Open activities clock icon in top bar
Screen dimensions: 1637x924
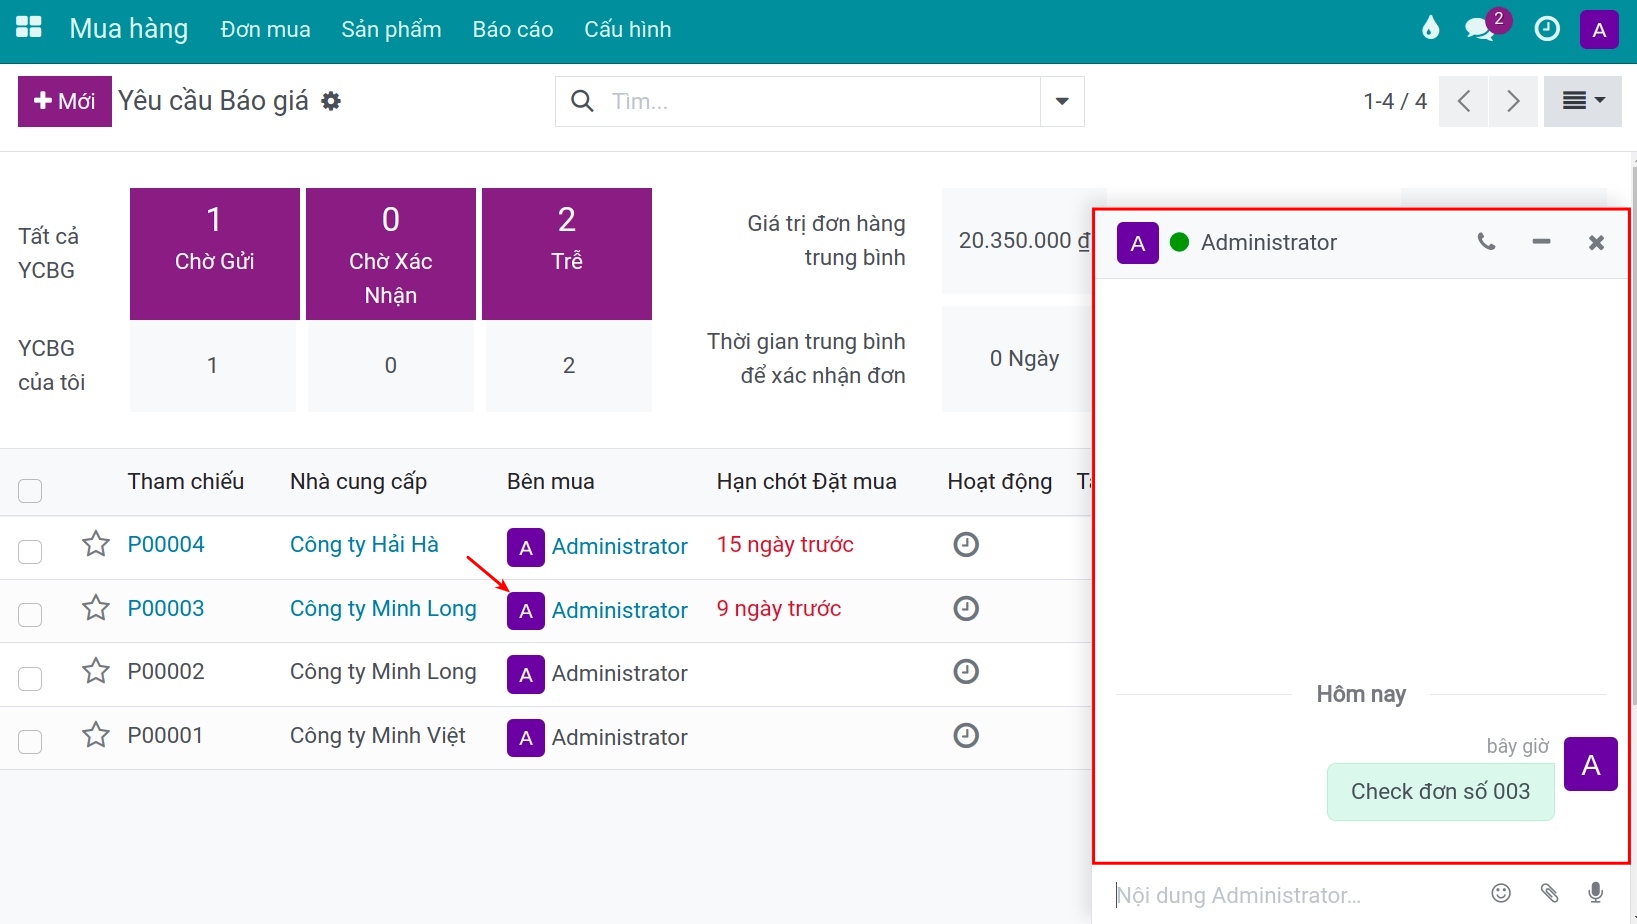pos(1547,29)
